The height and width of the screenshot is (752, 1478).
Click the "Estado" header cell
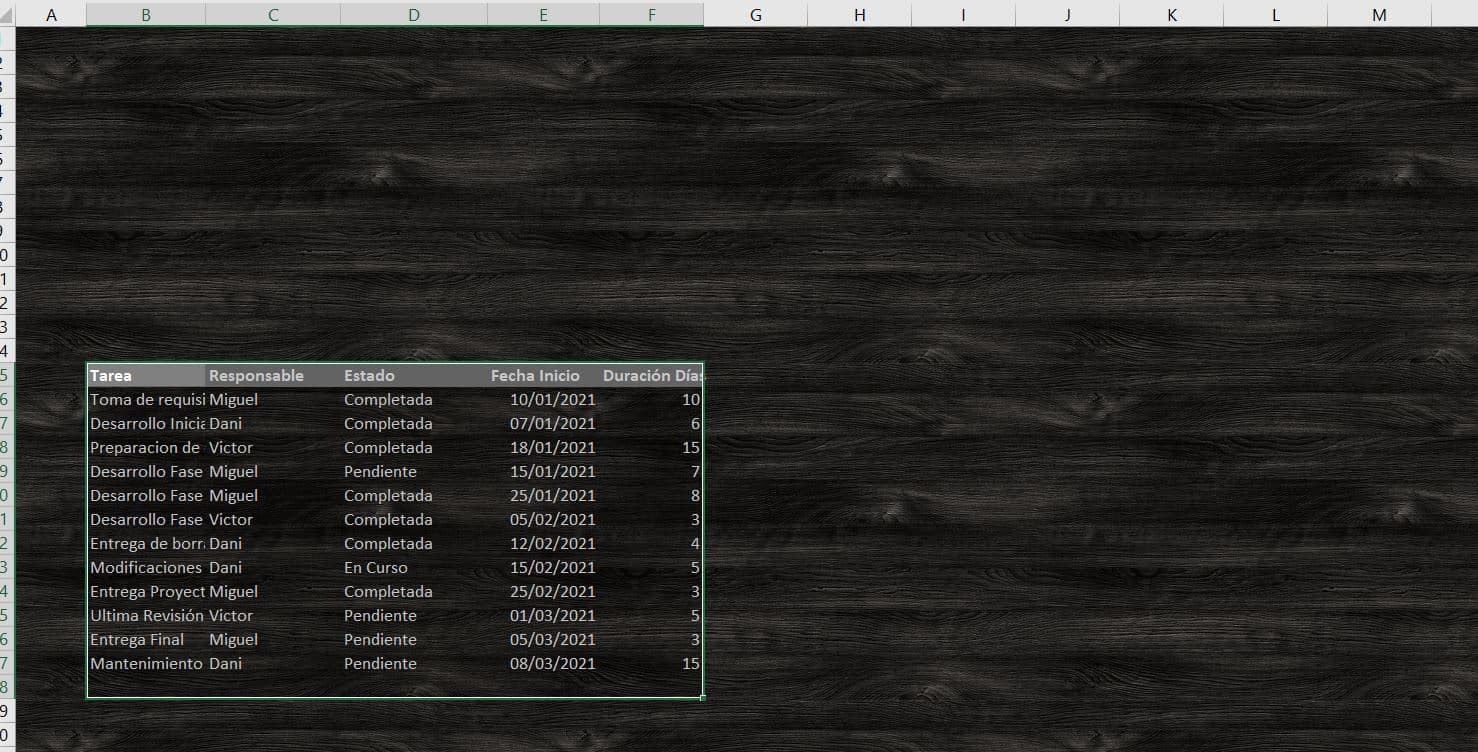pyautogui.click(x=414, y=376)
